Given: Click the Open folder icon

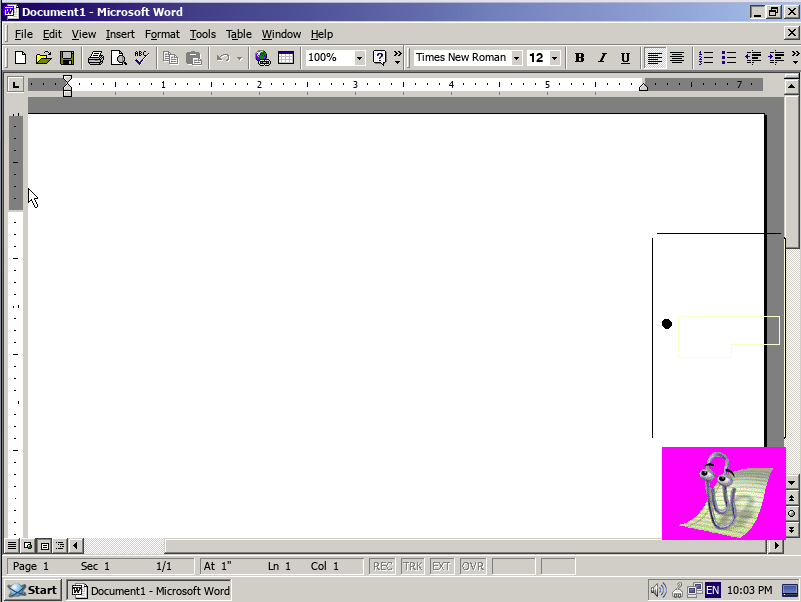Looking at the screenshot, I should [x=44, y=58].
